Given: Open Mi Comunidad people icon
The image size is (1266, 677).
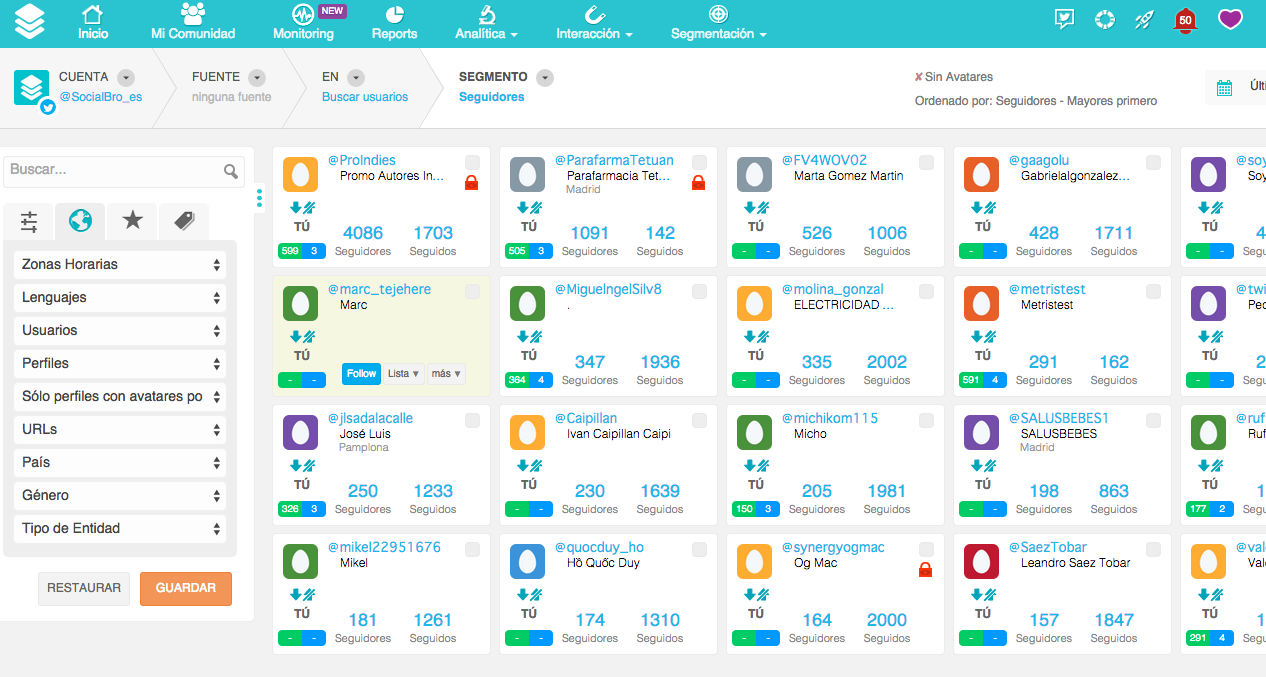Looking at the screenshot, I should tap(193, 14).
